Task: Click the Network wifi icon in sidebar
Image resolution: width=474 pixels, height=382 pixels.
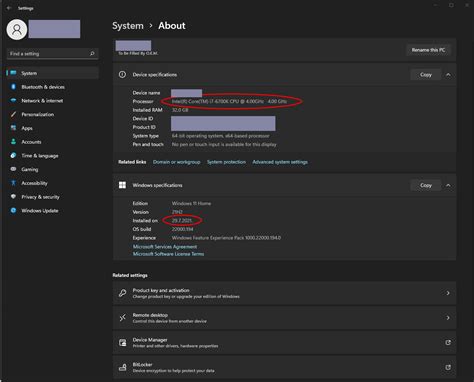Action: point(13,100)
